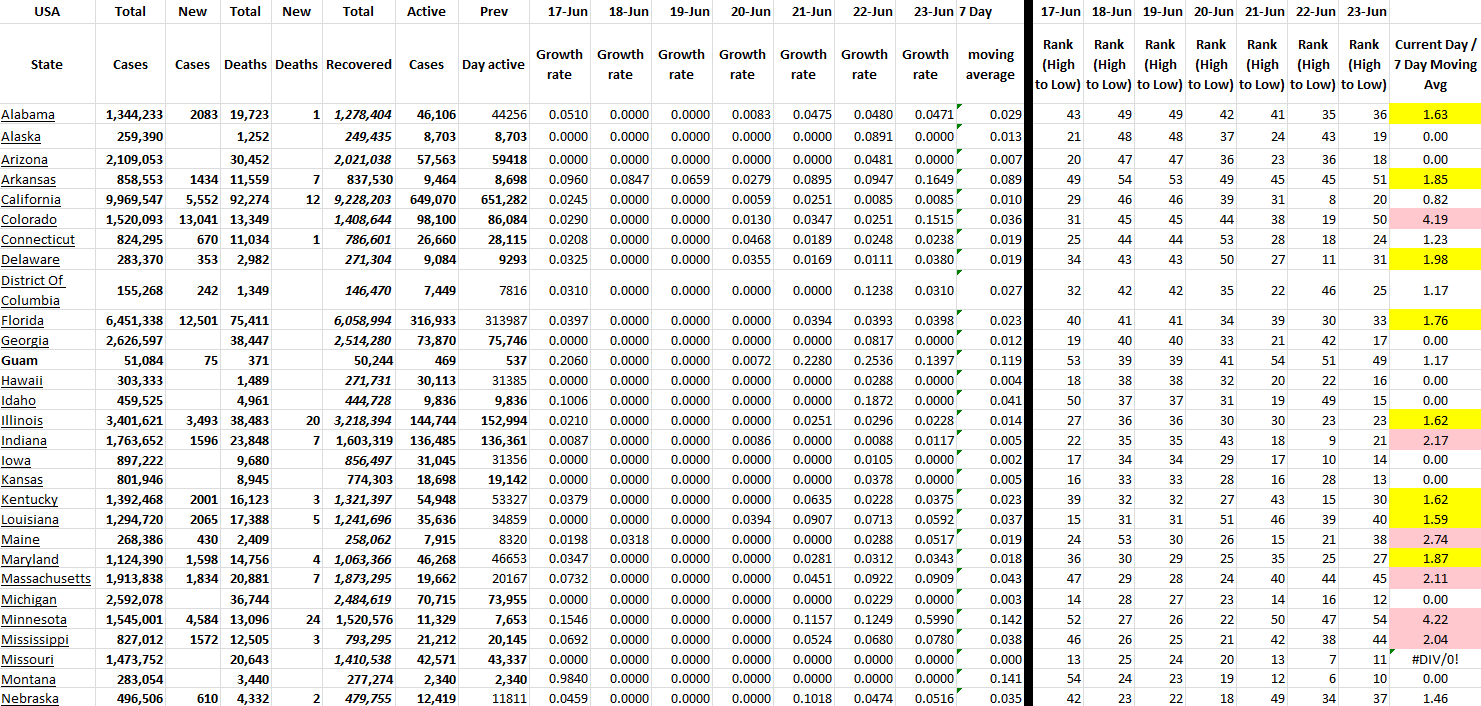Follow the Florida hyperlink
Viewport: 1481px width, 706px height.
click(x=22, y=321)
